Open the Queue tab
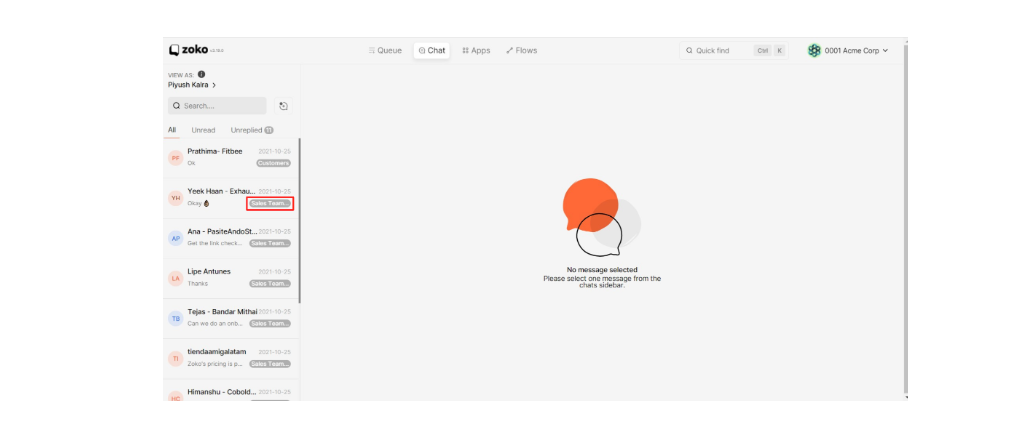The width and height of the screenshot is (1028, 428). pos(385,50)
